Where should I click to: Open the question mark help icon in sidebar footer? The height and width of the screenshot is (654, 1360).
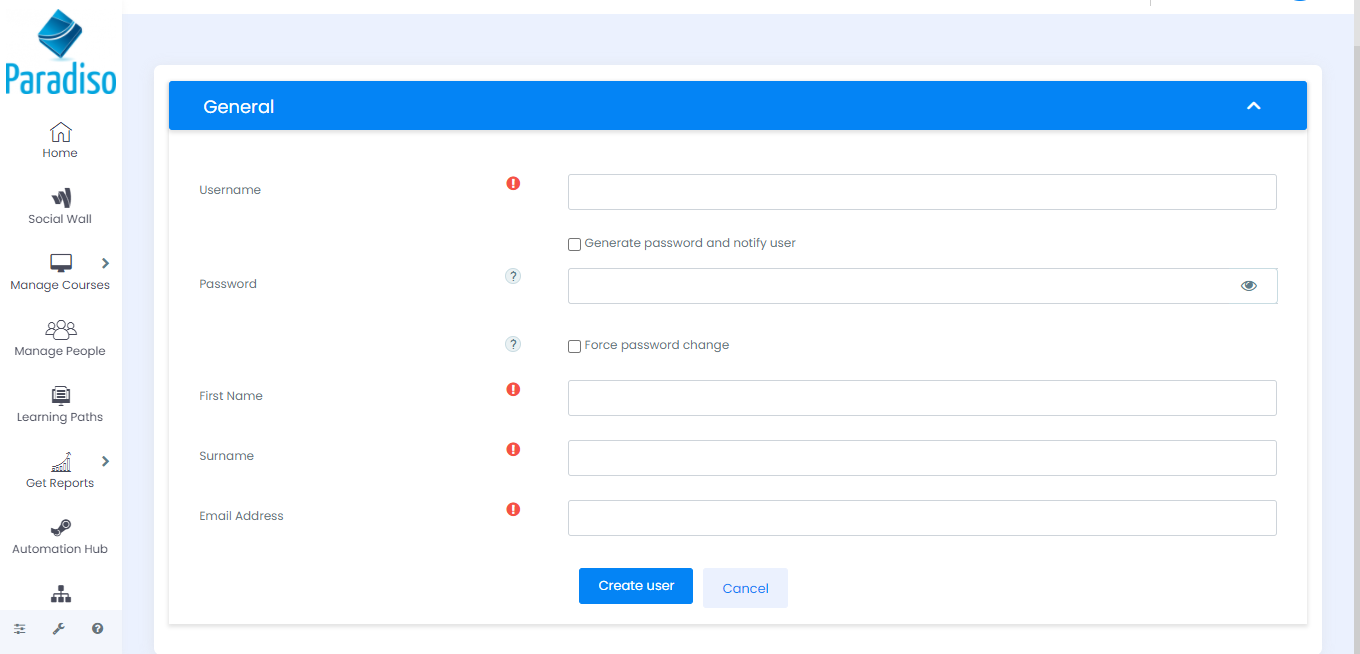[98, 629]
